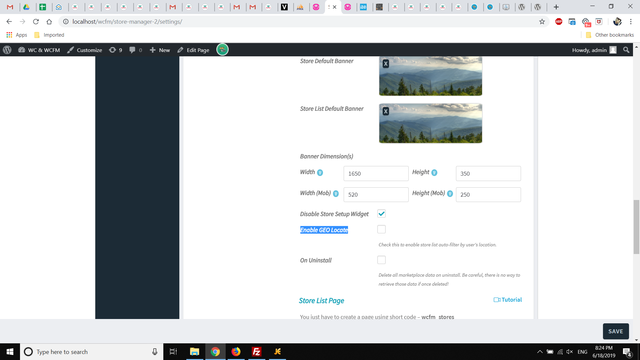Image resolution: width=640 pixels, height=360 pixels.
Task: Open File Explorer from the taskbar
Action: click(194, 351)
